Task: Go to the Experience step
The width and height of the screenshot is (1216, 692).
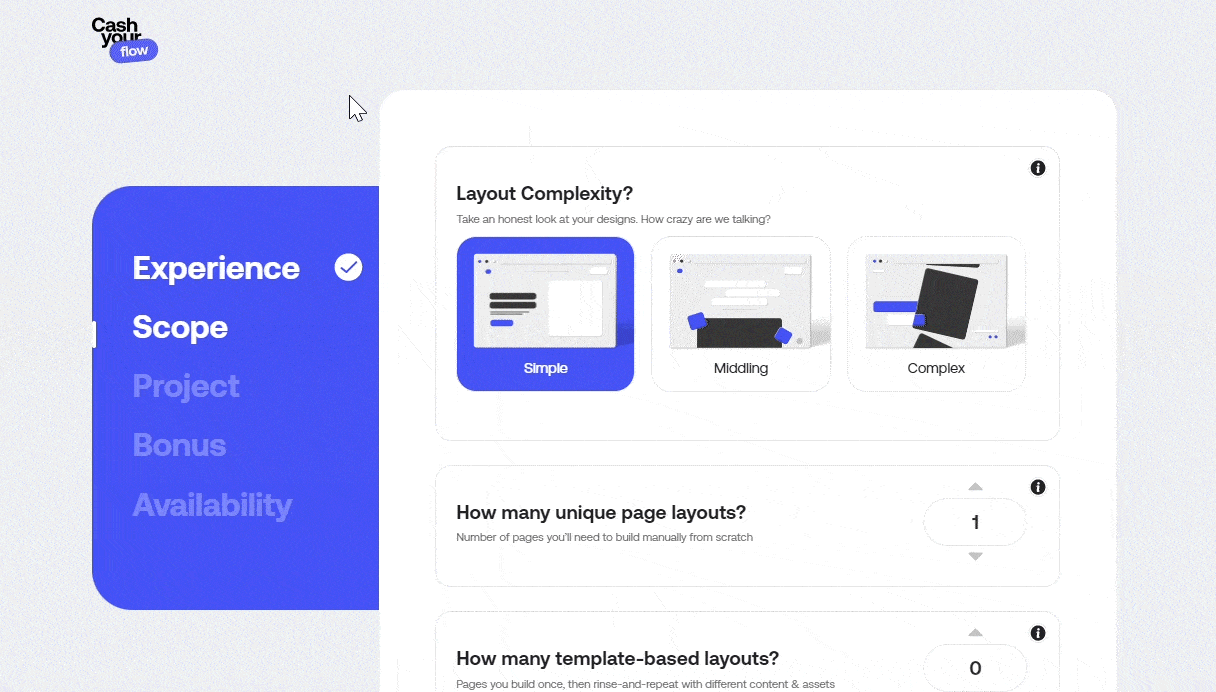Action: point(216,268)
